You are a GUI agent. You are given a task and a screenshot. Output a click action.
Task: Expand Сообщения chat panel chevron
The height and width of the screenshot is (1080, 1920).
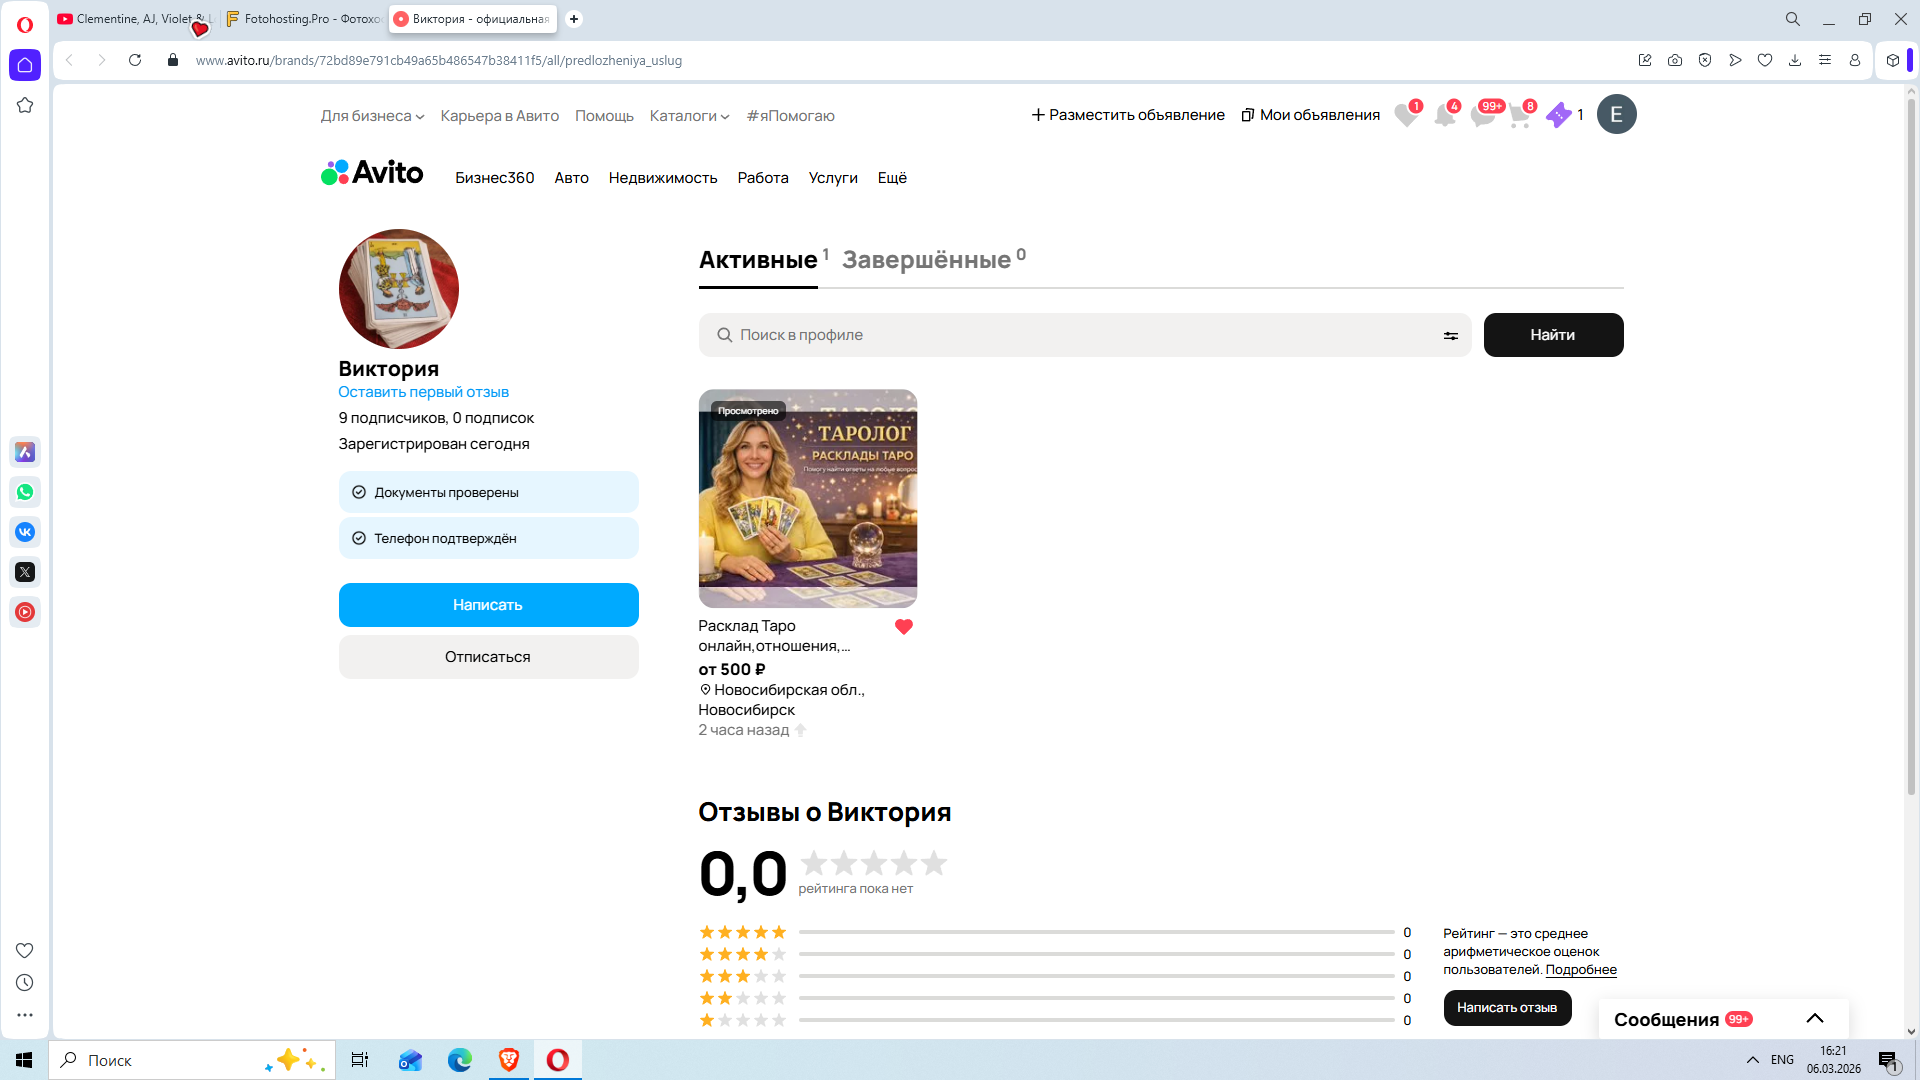pyautogui.click(x=1814, y=1019)
